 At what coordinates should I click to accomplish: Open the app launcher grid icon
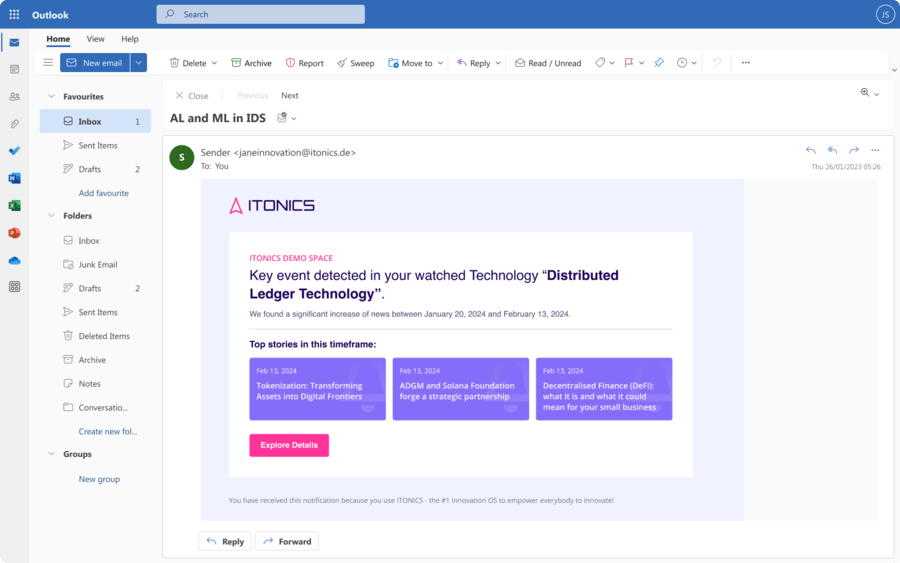coord(14,14)
